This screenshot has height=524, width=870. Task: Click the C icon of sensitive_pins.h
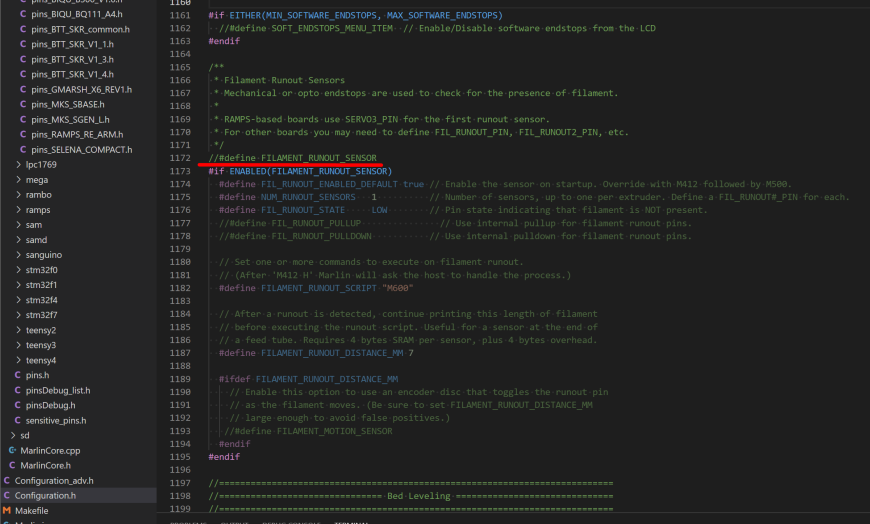click(17, 420)
